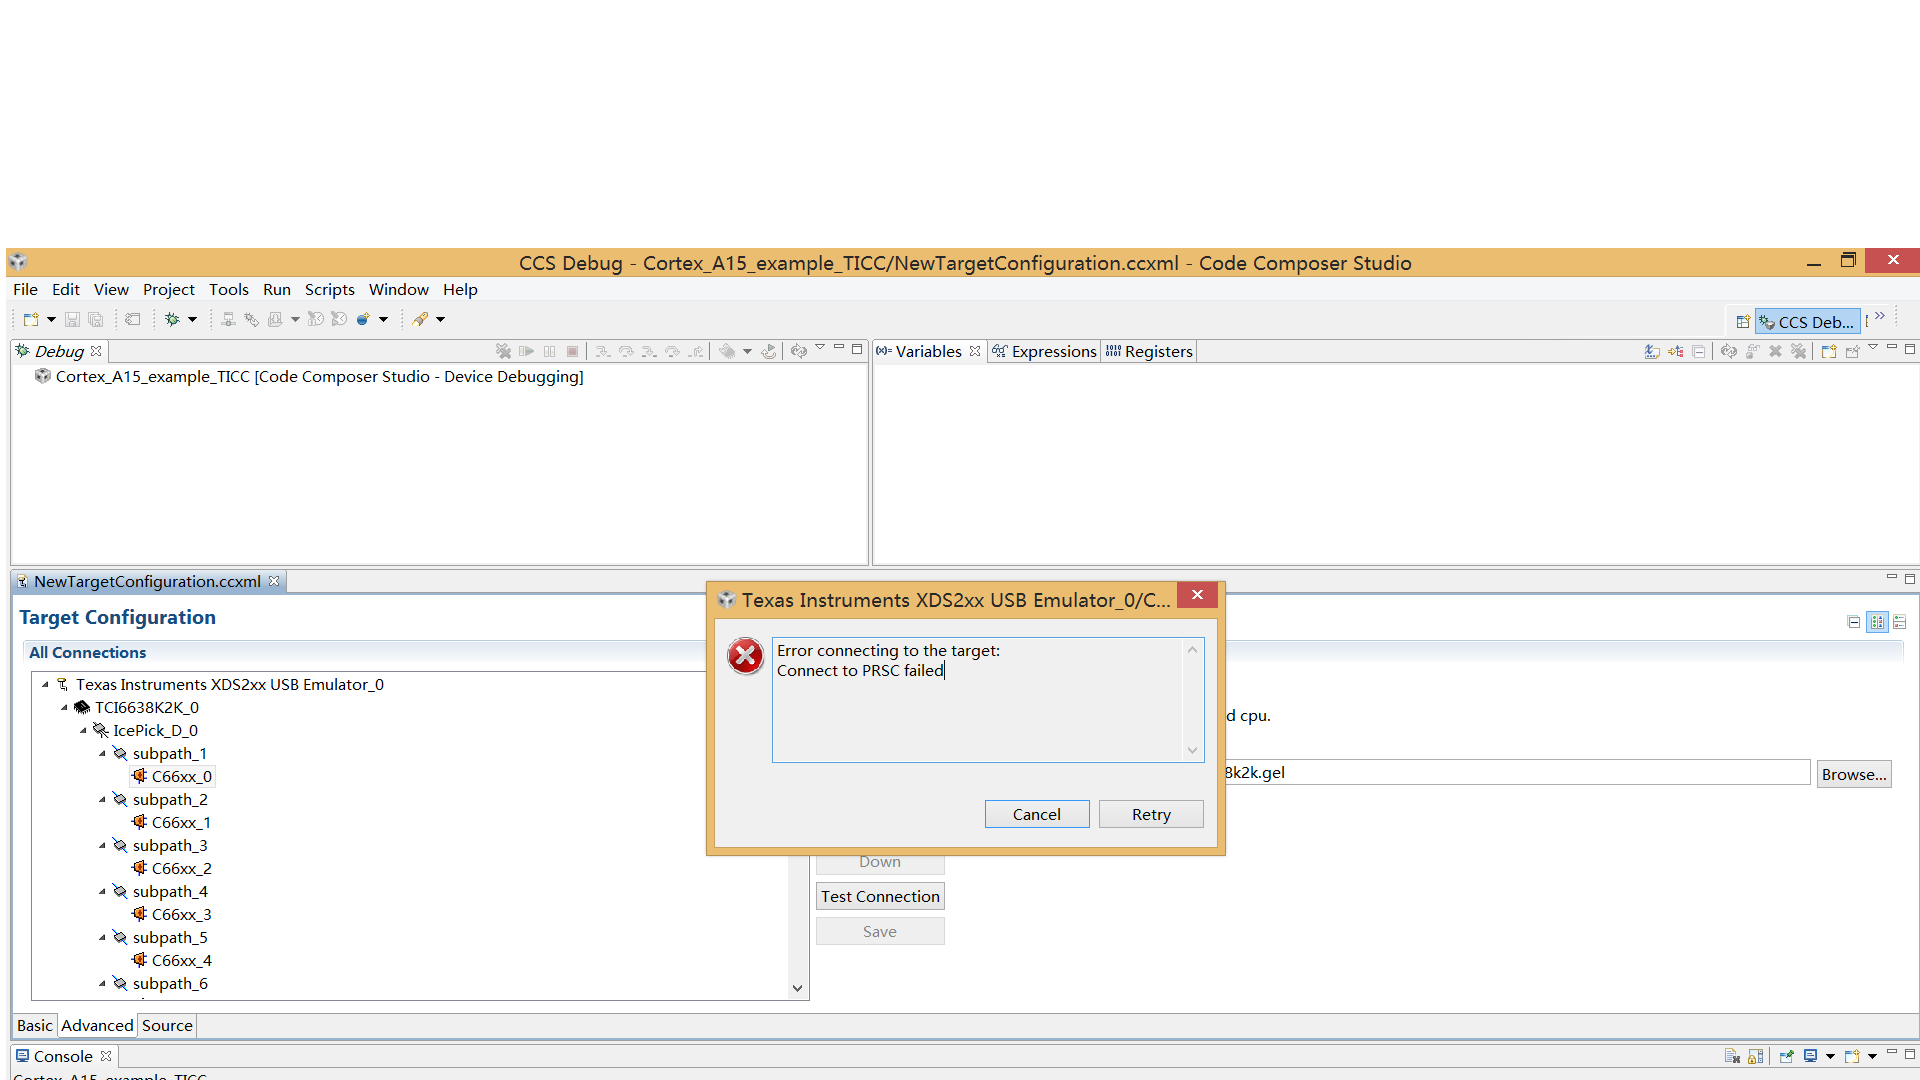
Task: Open dropdown arrow next to Debug bug icon
Action: coord(193,320)
